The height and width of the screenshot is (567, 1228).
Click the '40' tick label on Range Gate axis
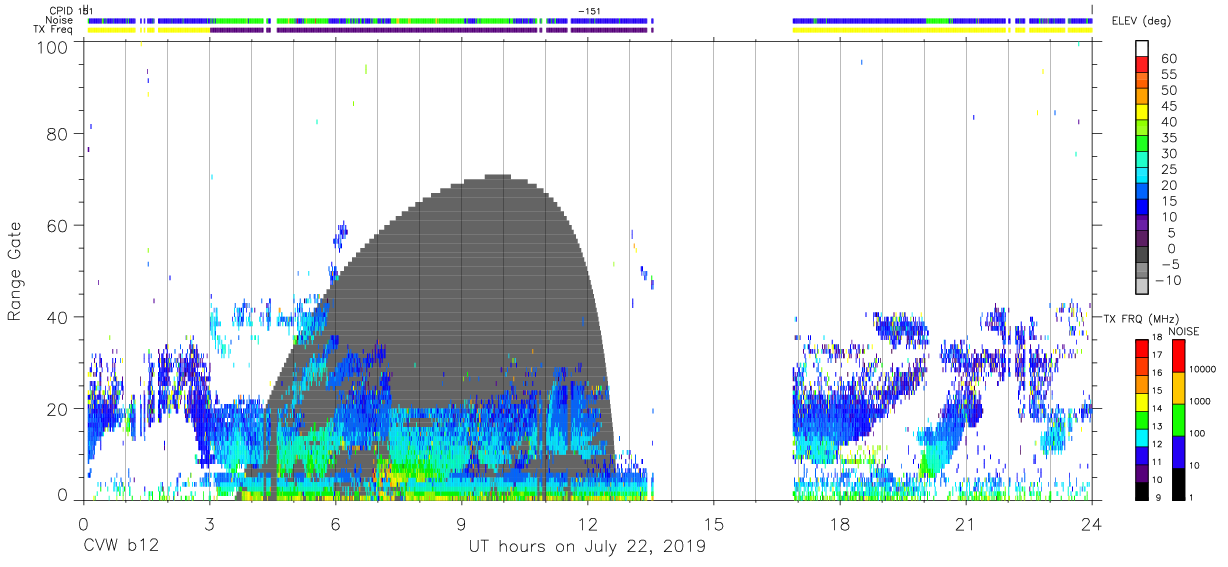click(x=59, y=317)
